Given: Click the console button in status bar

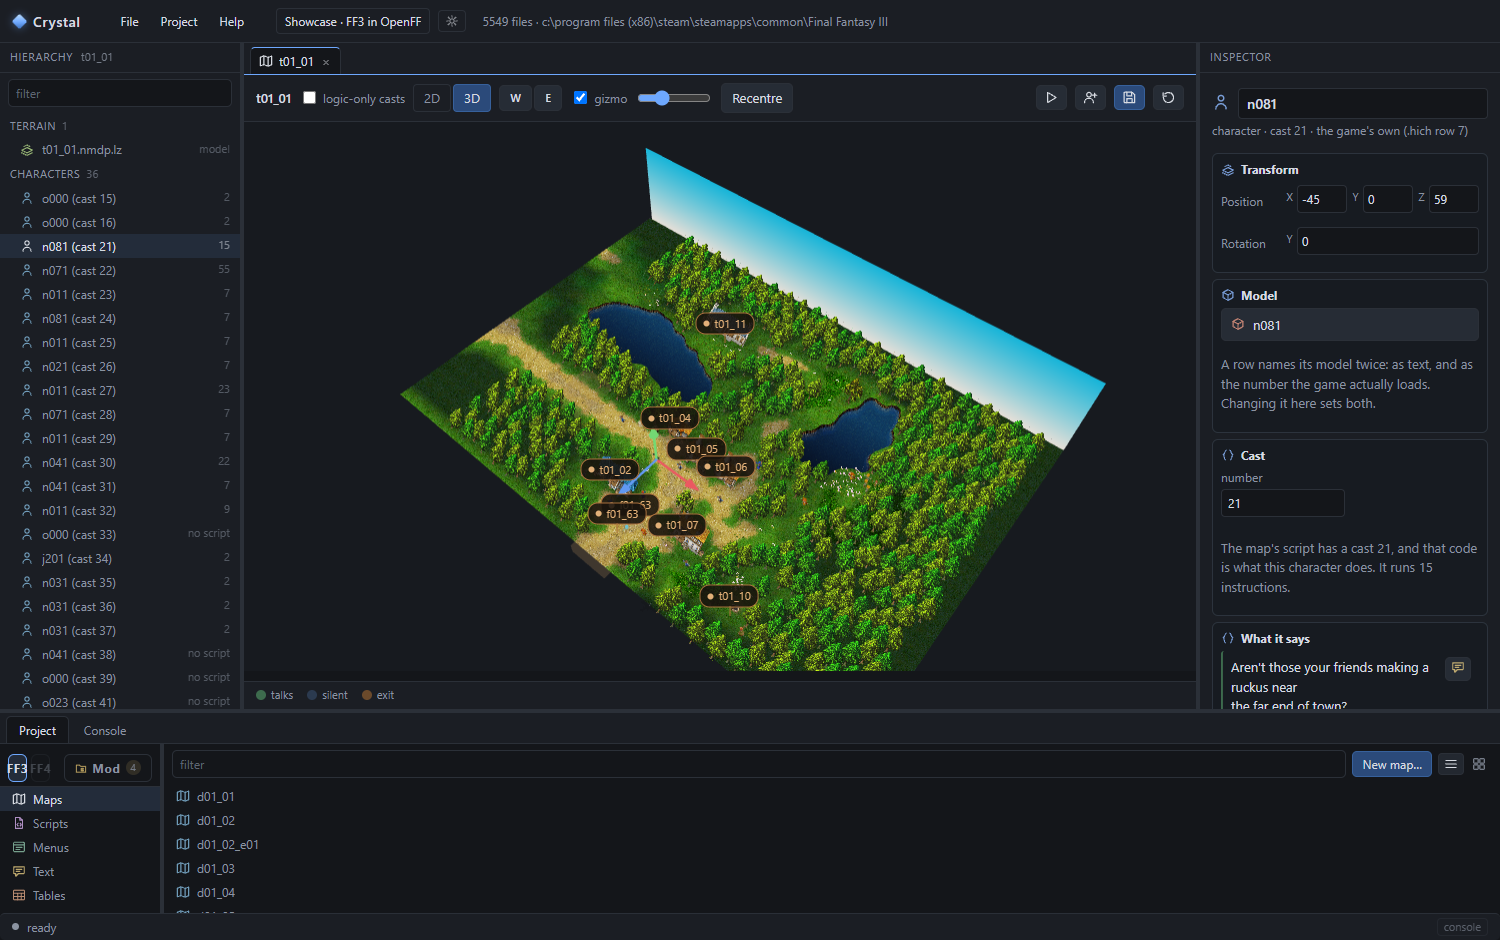Looking at the screenshot, I should (x=1462, y=927).
